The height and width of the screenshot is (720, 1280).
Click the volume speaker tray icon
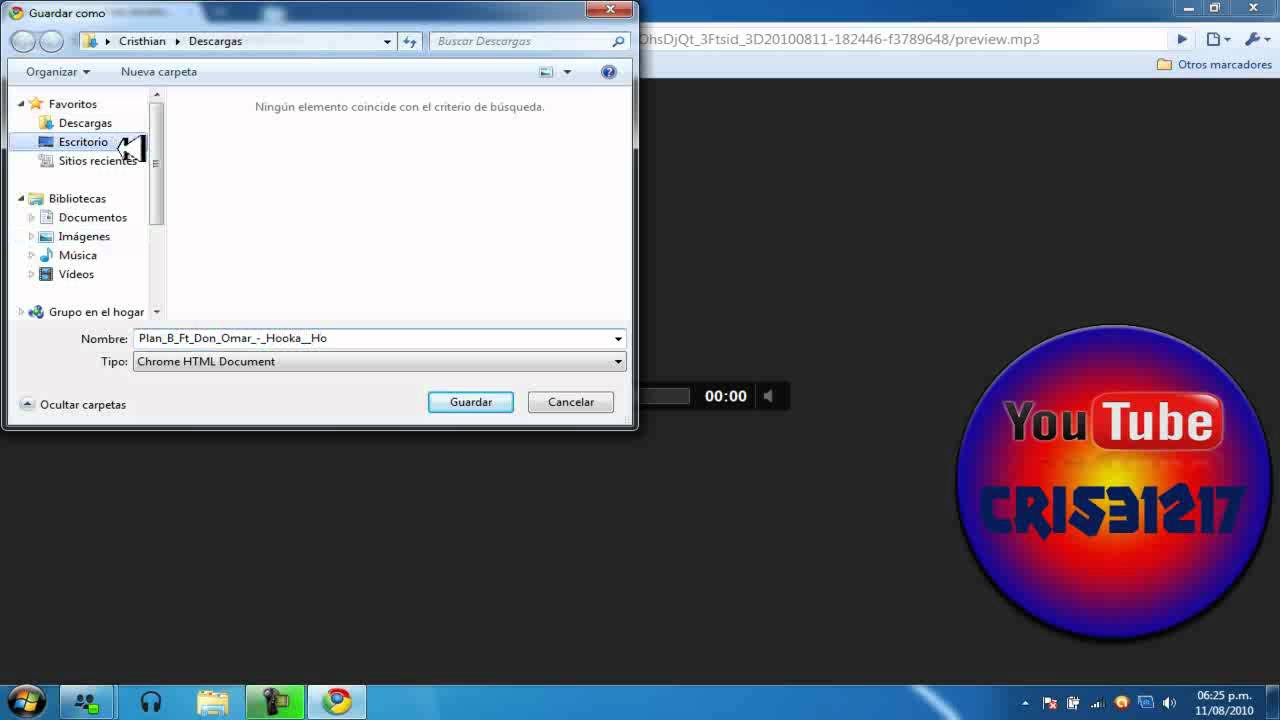[x=1169, y=703]
